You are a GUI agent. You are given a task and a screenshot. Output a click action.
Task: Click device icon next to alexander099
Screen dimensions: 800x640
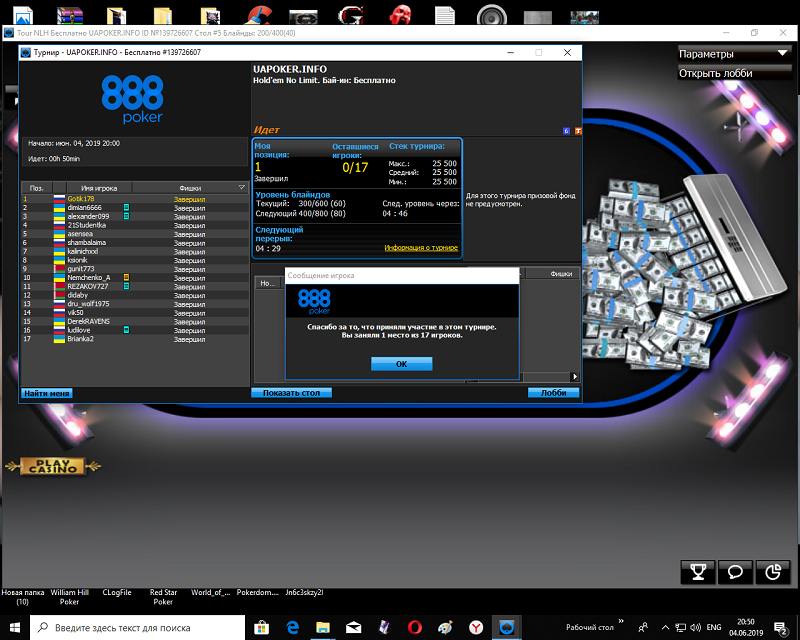[126, 216]
